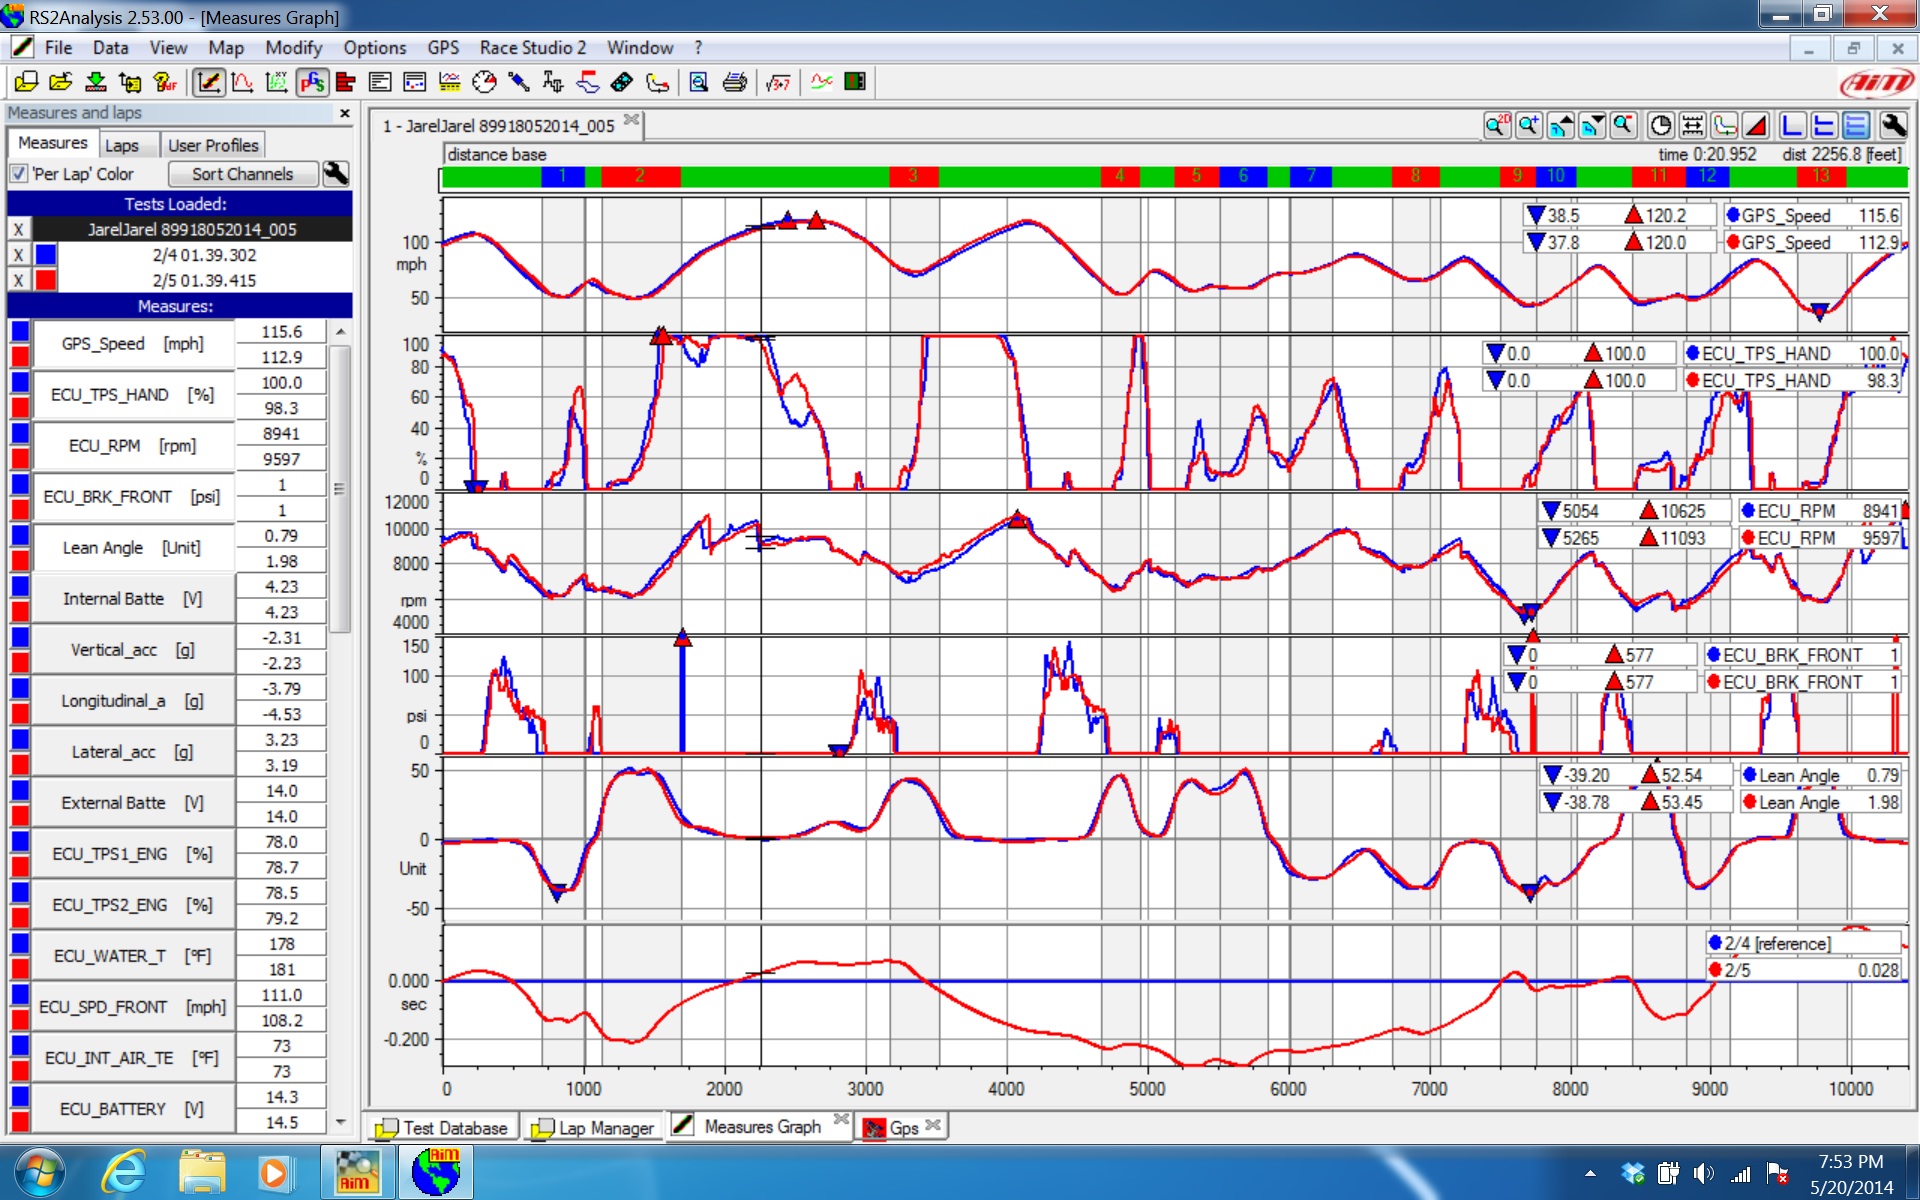The width and height of the screenshot is (1920, 1200).
Task: Open the Modify menu
Action: click(293, 48)
